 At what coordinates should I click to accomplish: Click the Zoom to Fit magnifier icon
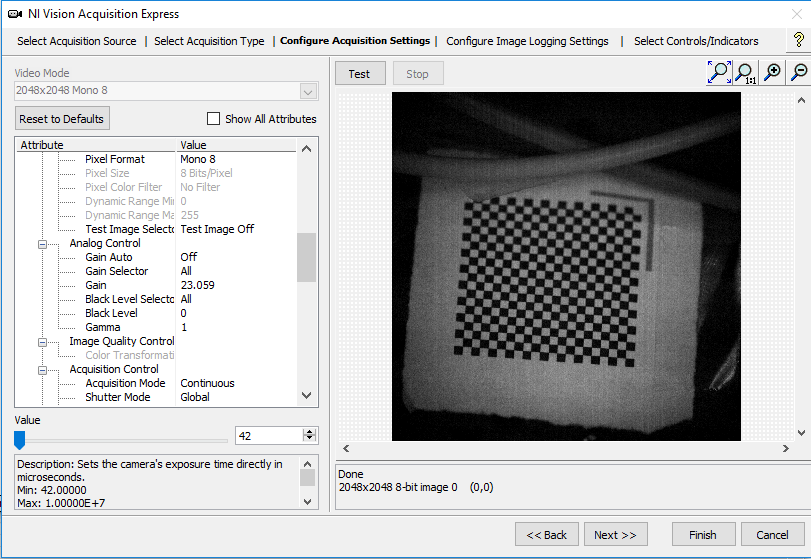[x=719, y=72]
